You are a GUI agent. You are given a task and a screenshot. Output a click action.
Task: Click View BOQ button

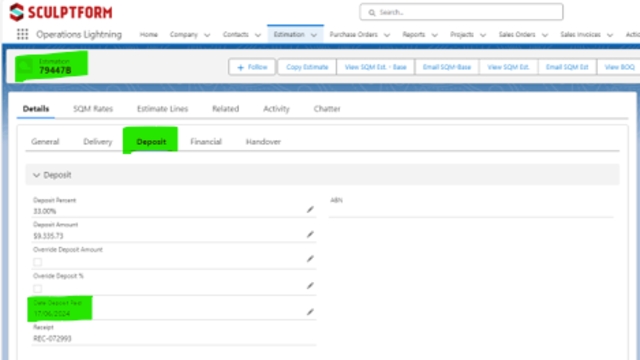pos(619,67)
